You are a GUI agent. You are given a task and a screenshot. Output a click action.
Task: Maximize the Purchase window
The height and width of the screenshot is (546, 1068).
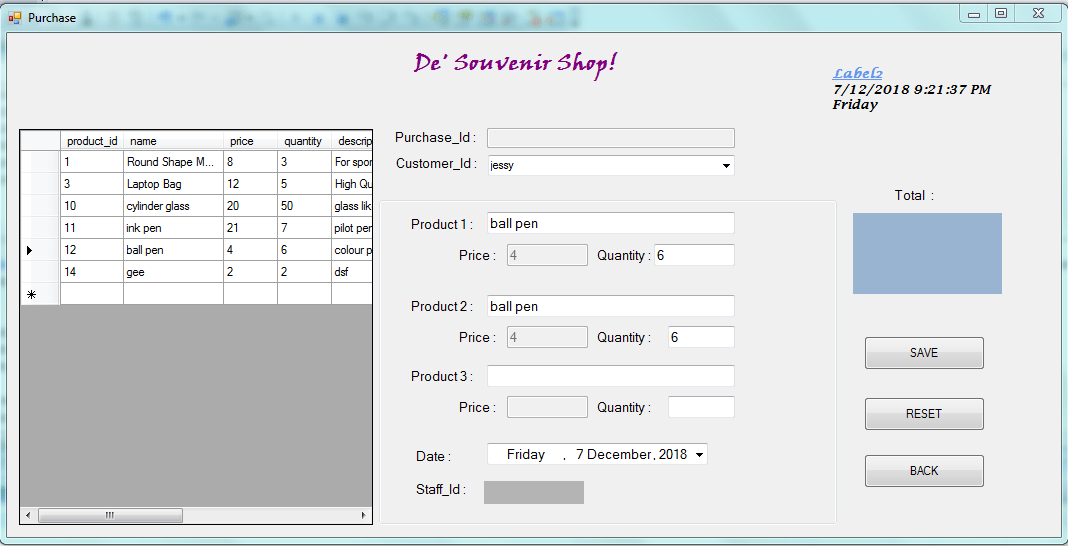1001,13
